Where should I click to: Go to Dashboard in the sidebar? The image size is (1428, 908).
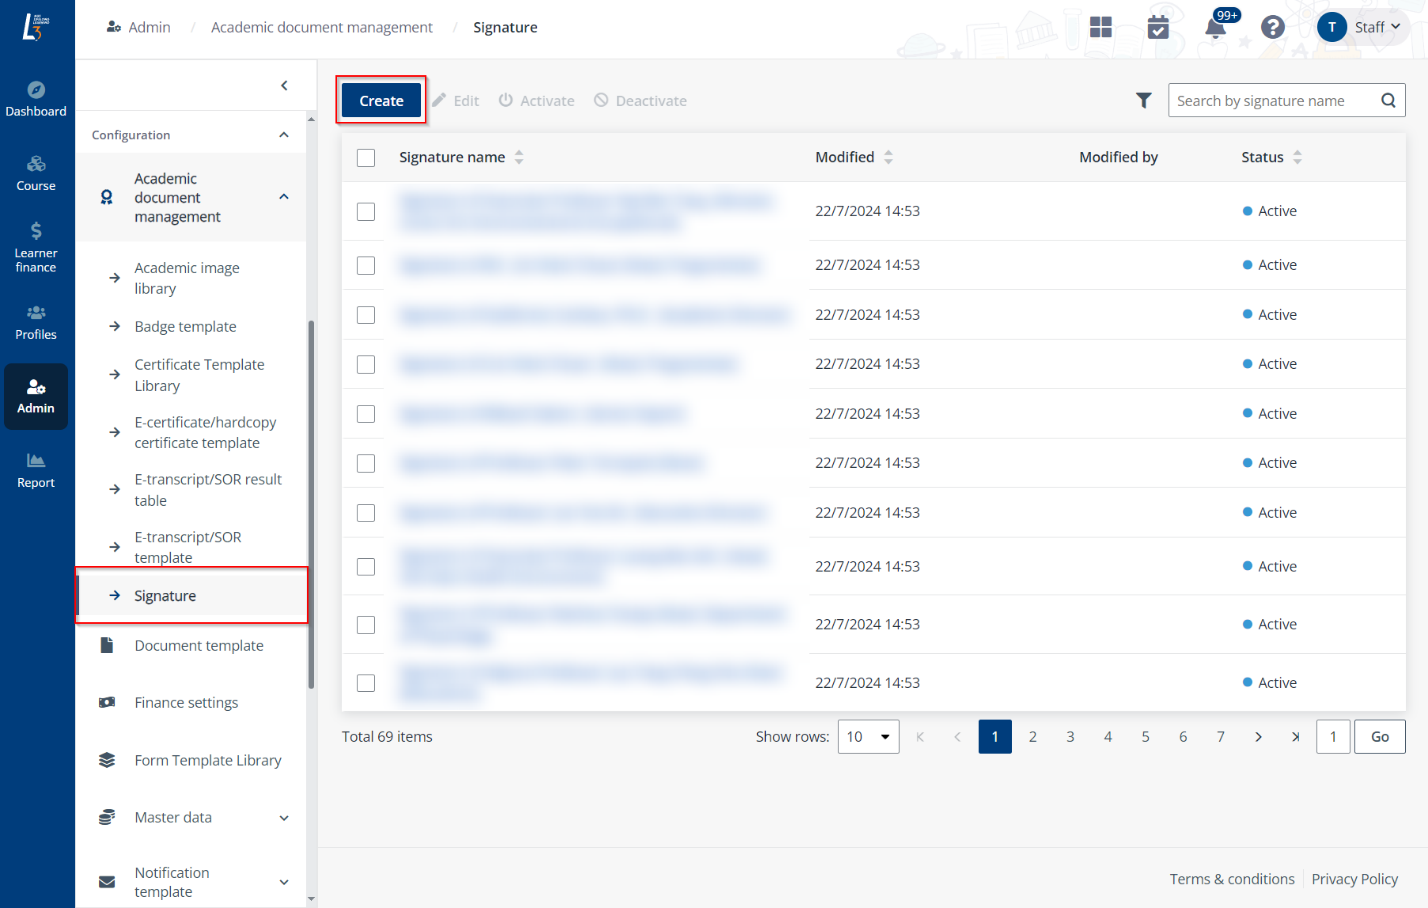[x=36, y=99]
